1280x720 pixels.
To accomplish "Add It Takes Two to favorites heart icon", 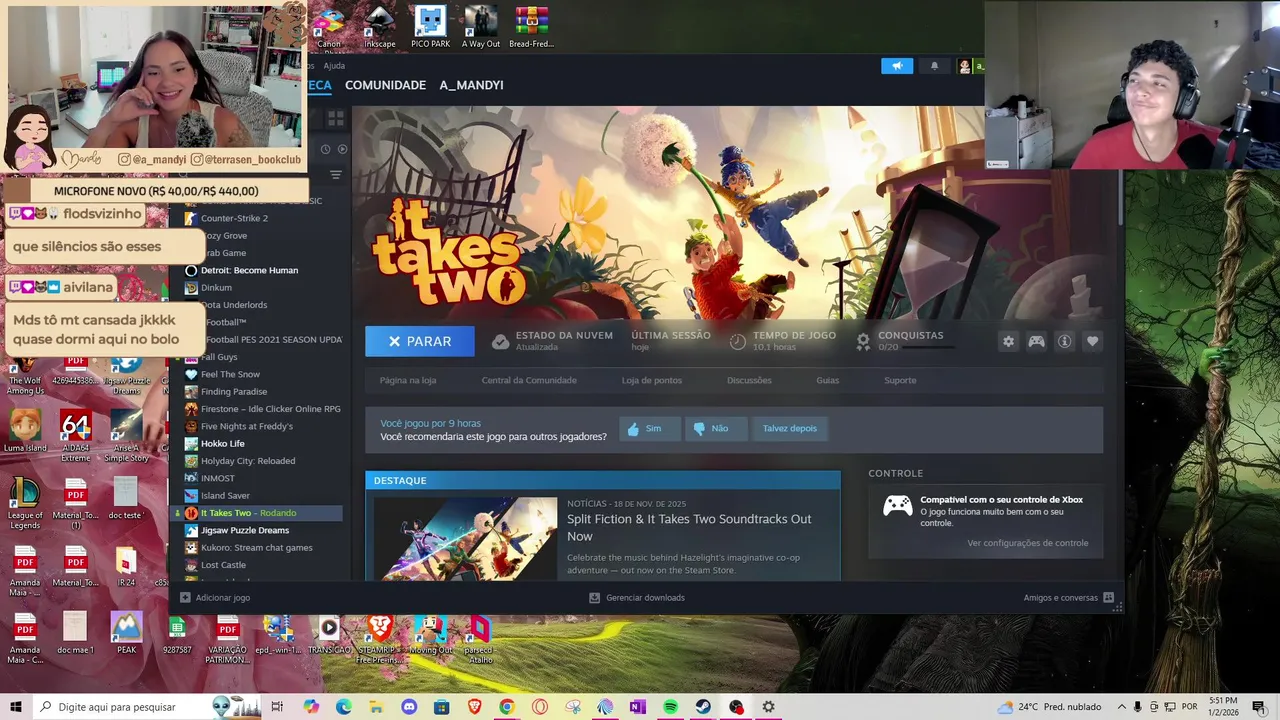I will coord(1092,341).
